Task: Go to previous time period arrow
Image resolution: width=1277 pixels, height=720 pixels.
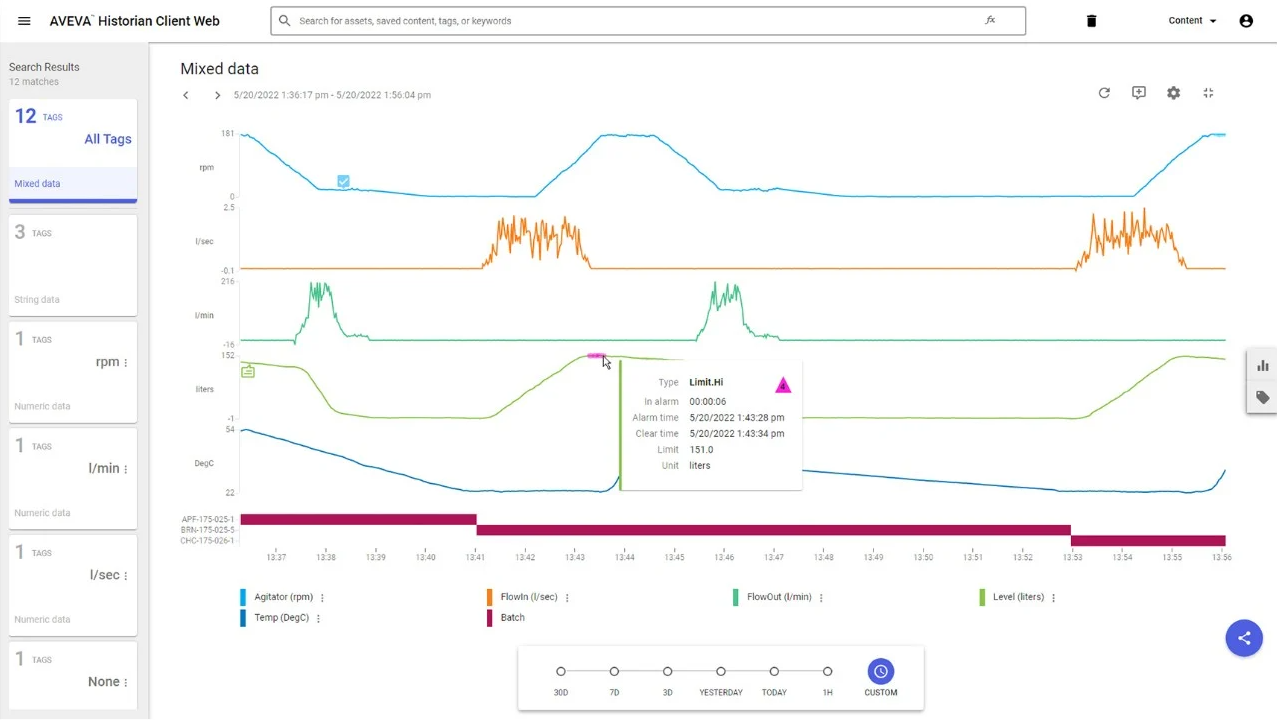Action: pos(186,95)
